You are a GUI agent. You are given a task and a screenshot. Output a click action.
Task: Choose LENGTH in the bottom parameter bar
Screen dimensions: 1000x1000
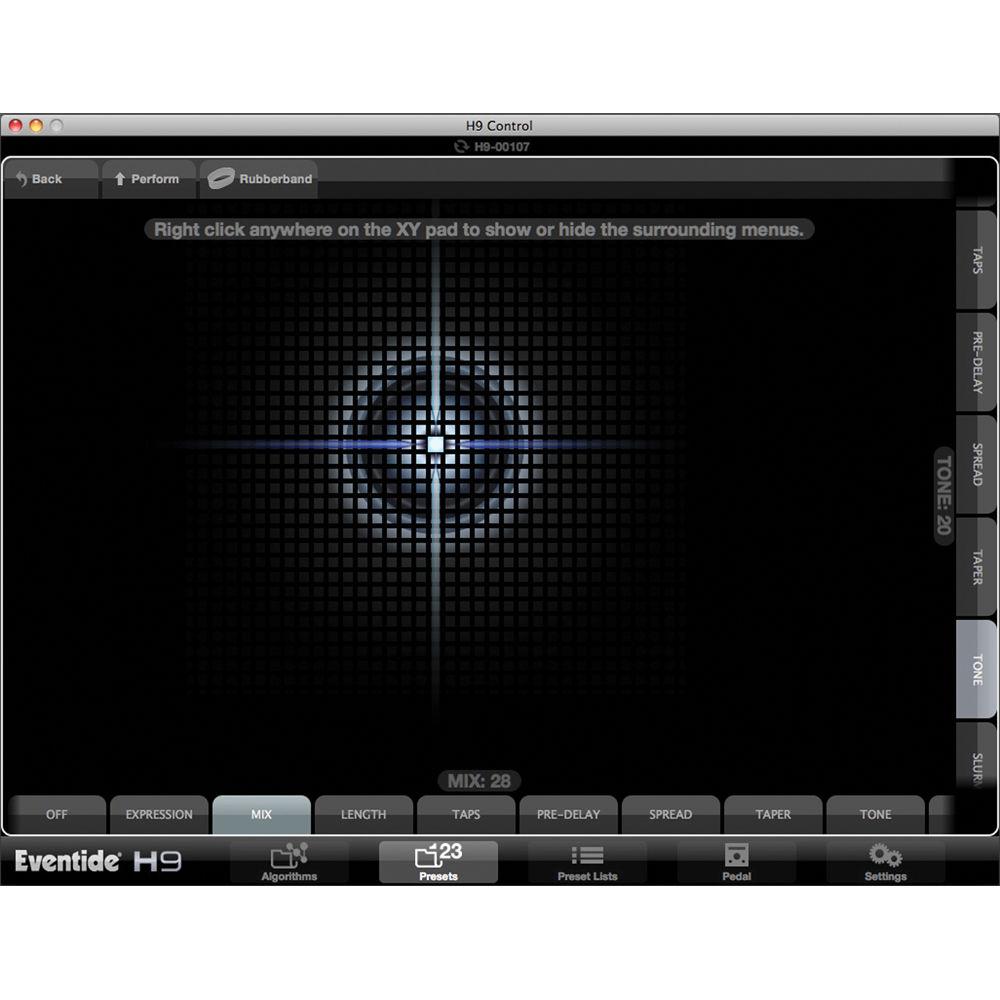(363, 815)
